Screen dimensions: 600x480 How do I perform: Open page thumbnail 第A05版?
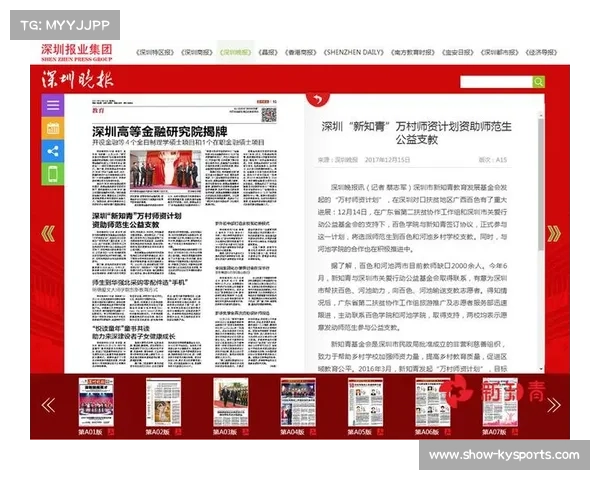click(365, 402)
